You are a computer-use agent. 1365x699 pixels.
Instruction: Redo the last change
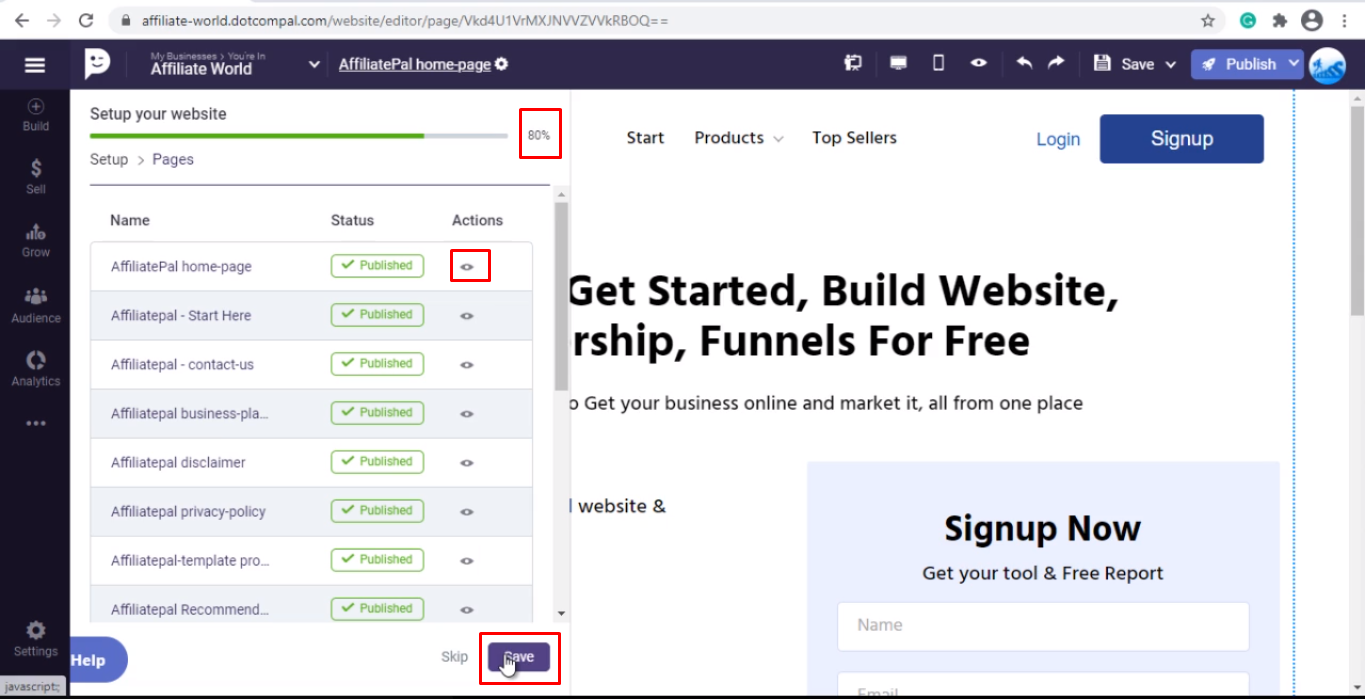[x=1056, y=63]
